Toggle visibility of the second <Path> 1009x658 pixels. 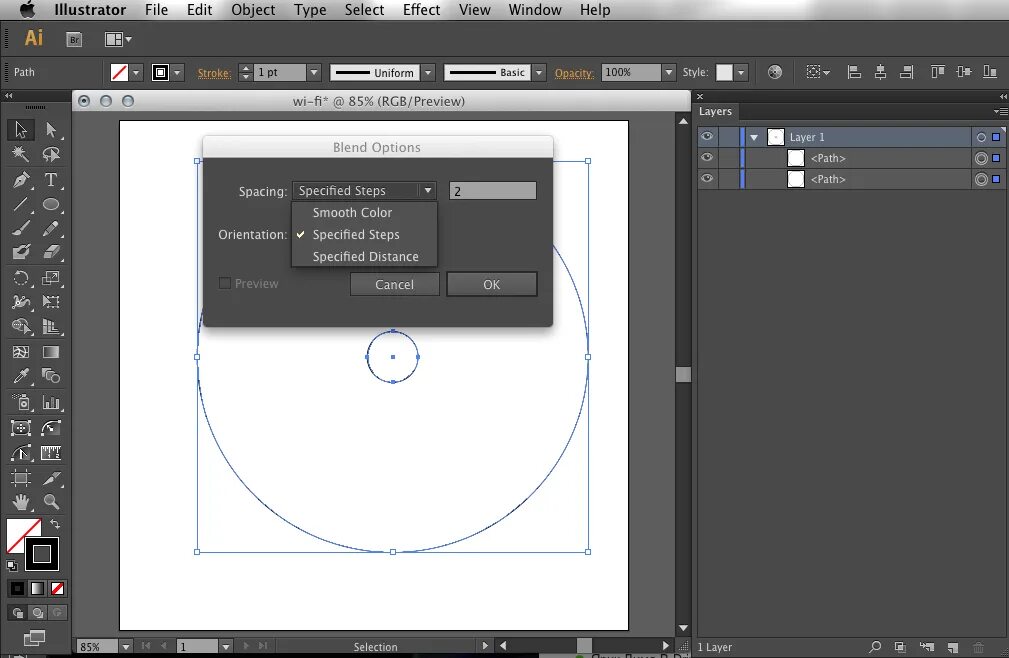707,179
